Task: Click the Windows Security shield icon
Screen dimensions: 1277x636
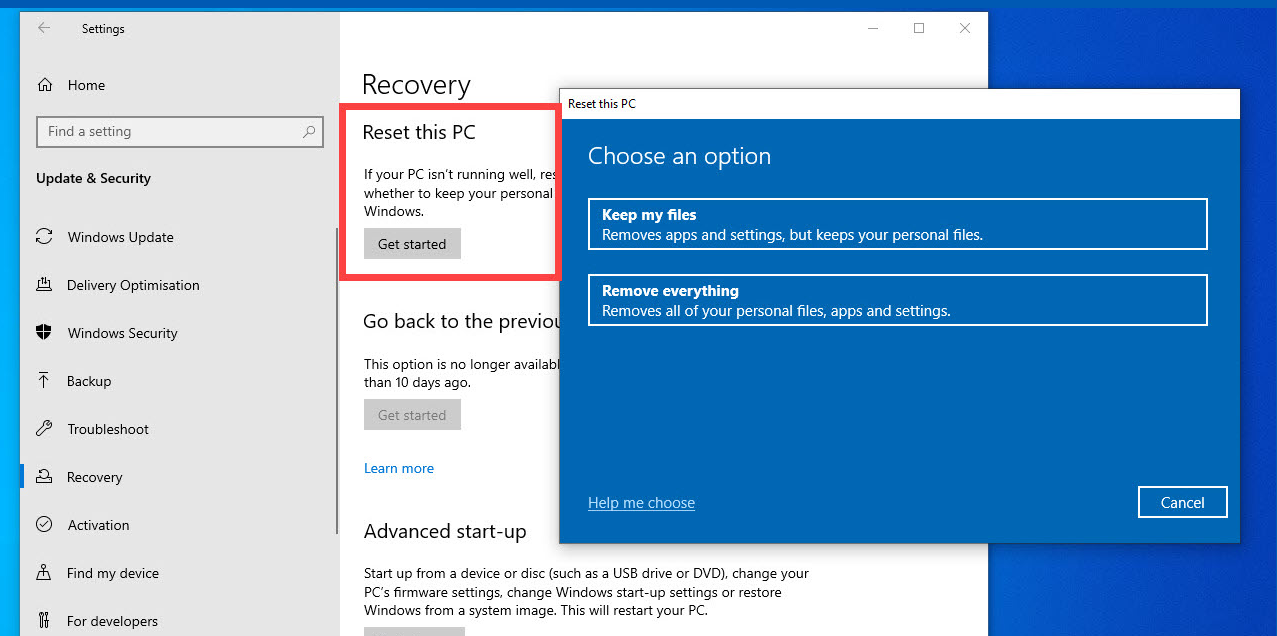Action: (x=44, y=333)
